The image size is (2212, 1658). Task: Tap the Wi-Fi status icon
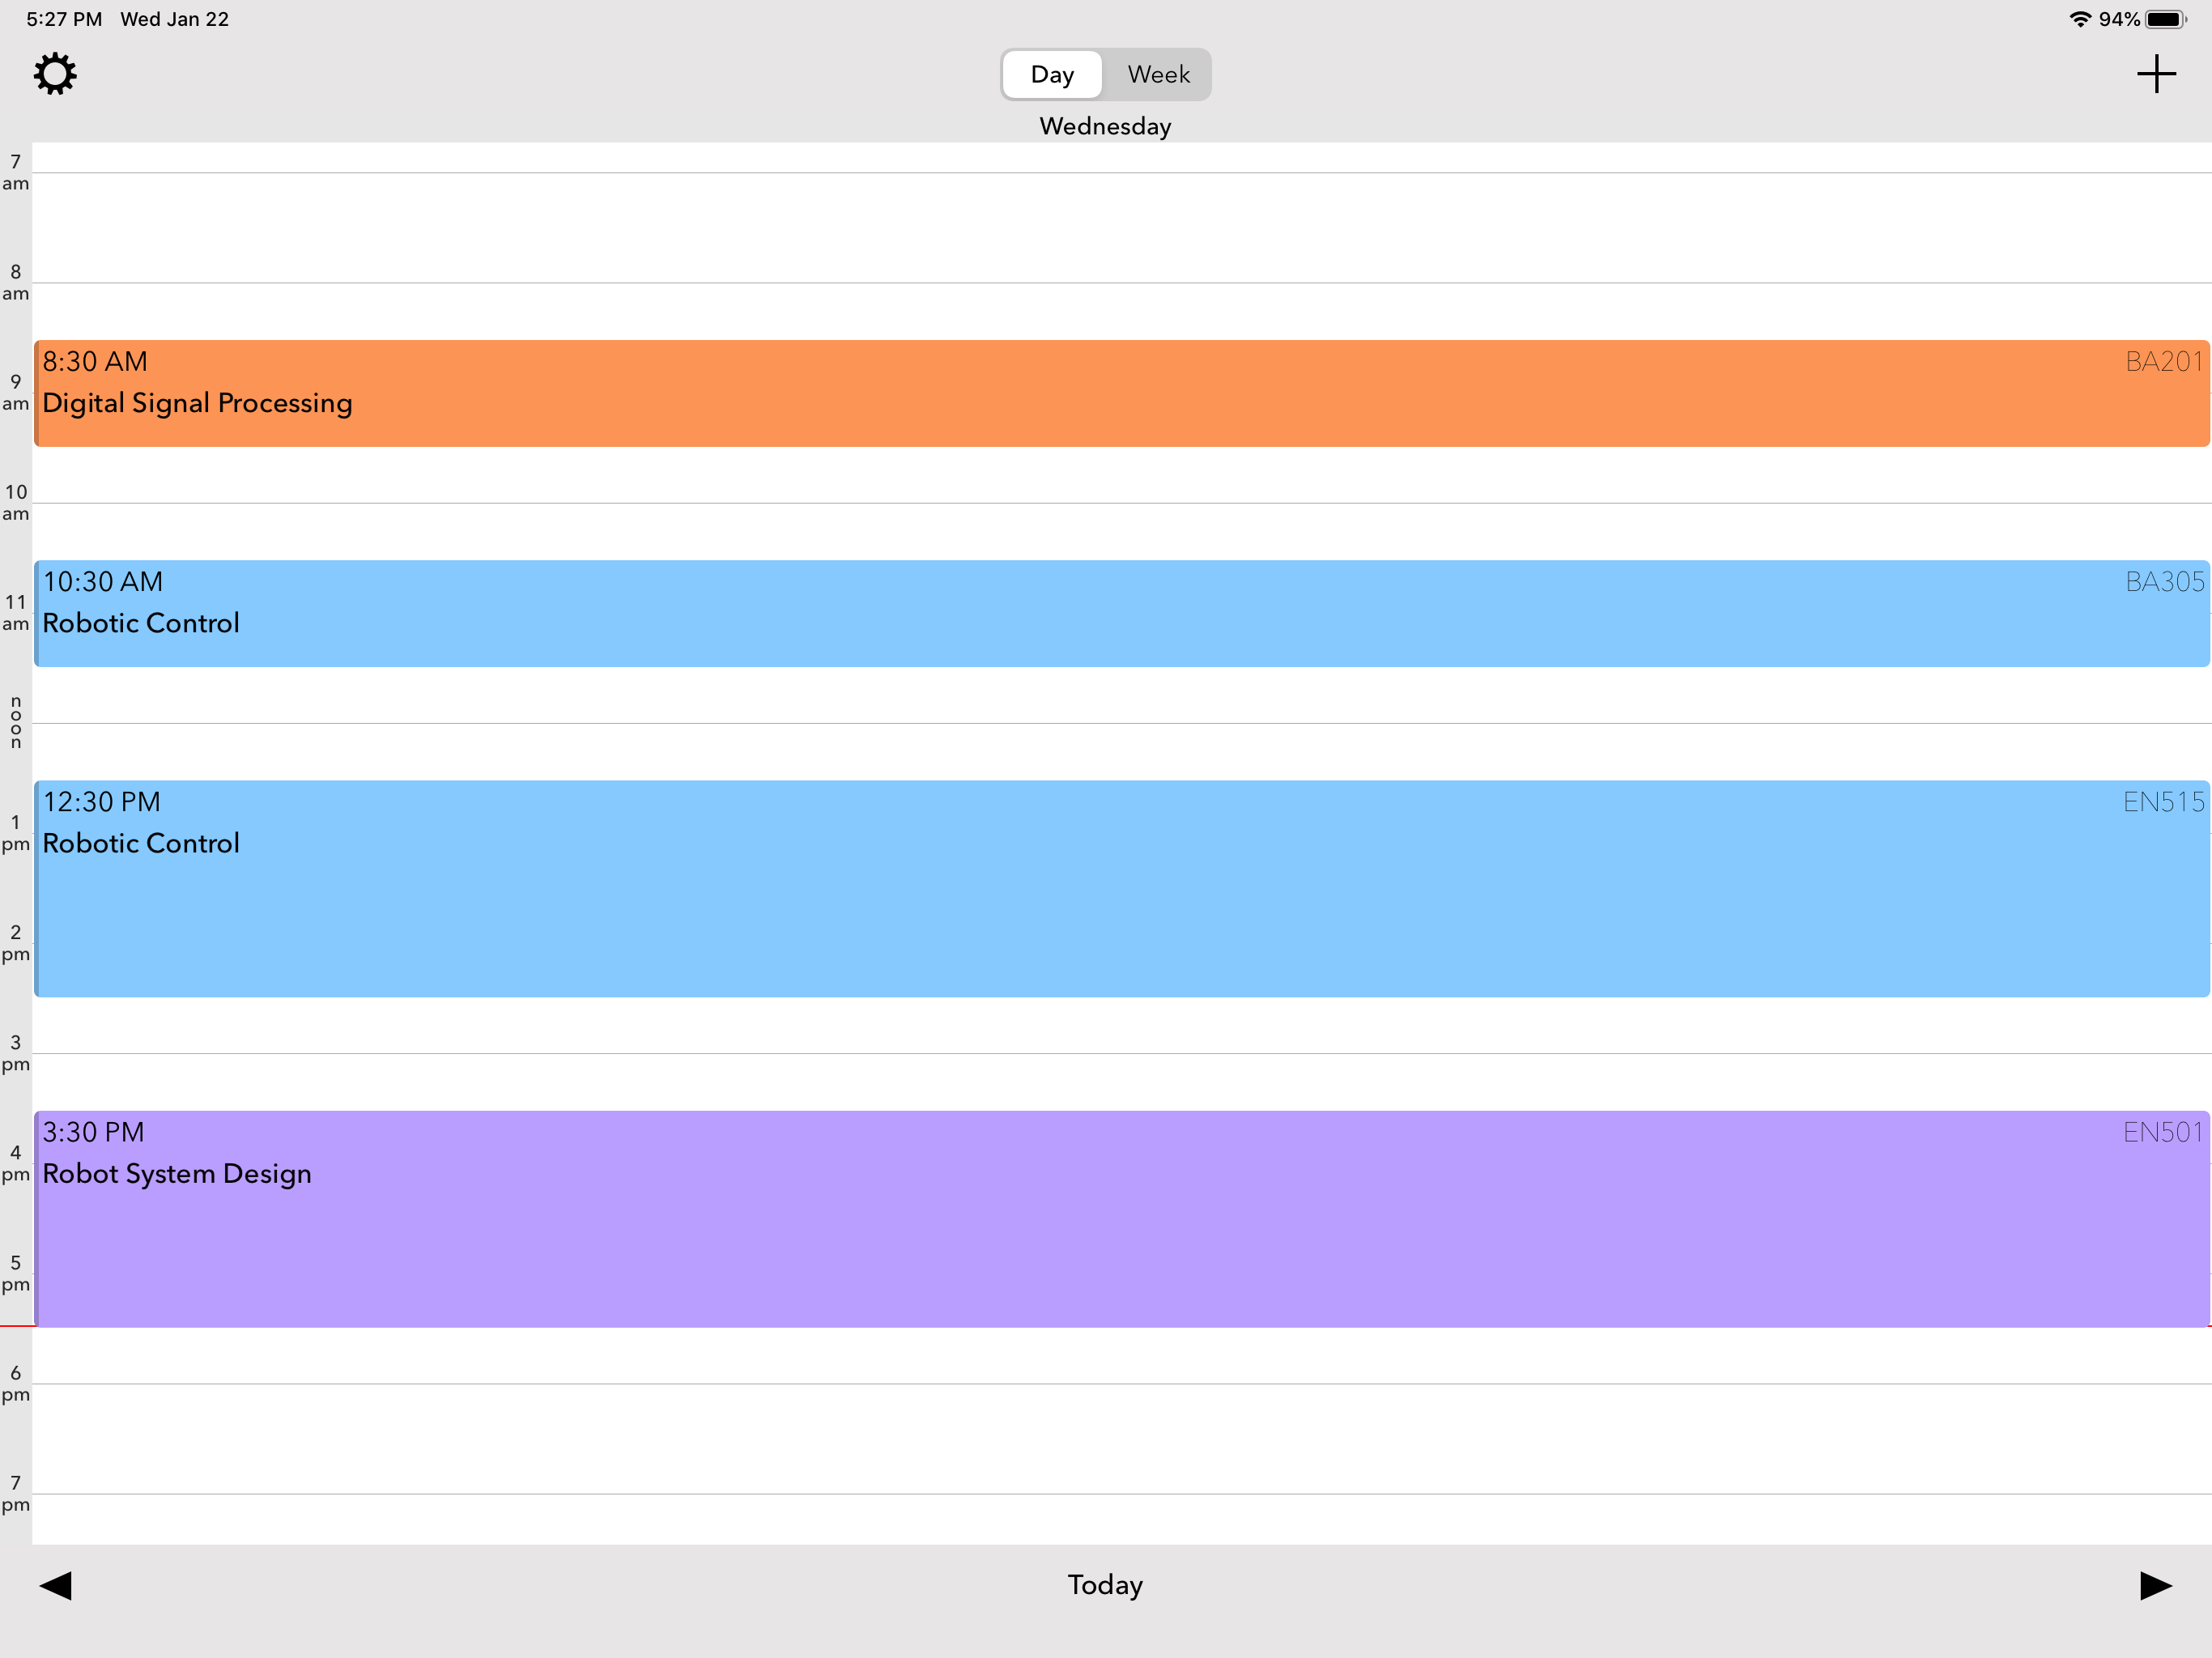point(2079,19)
